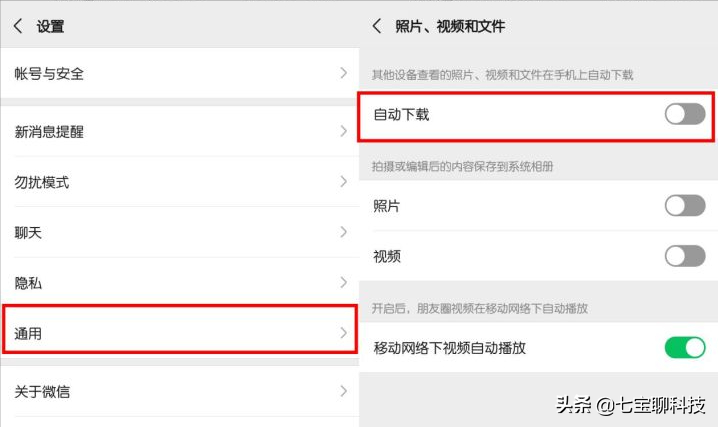Image resolution: width=718 pixels, height=427 pixels.
Task: Enable the 照片 save switch
Action: pos(685,206)
